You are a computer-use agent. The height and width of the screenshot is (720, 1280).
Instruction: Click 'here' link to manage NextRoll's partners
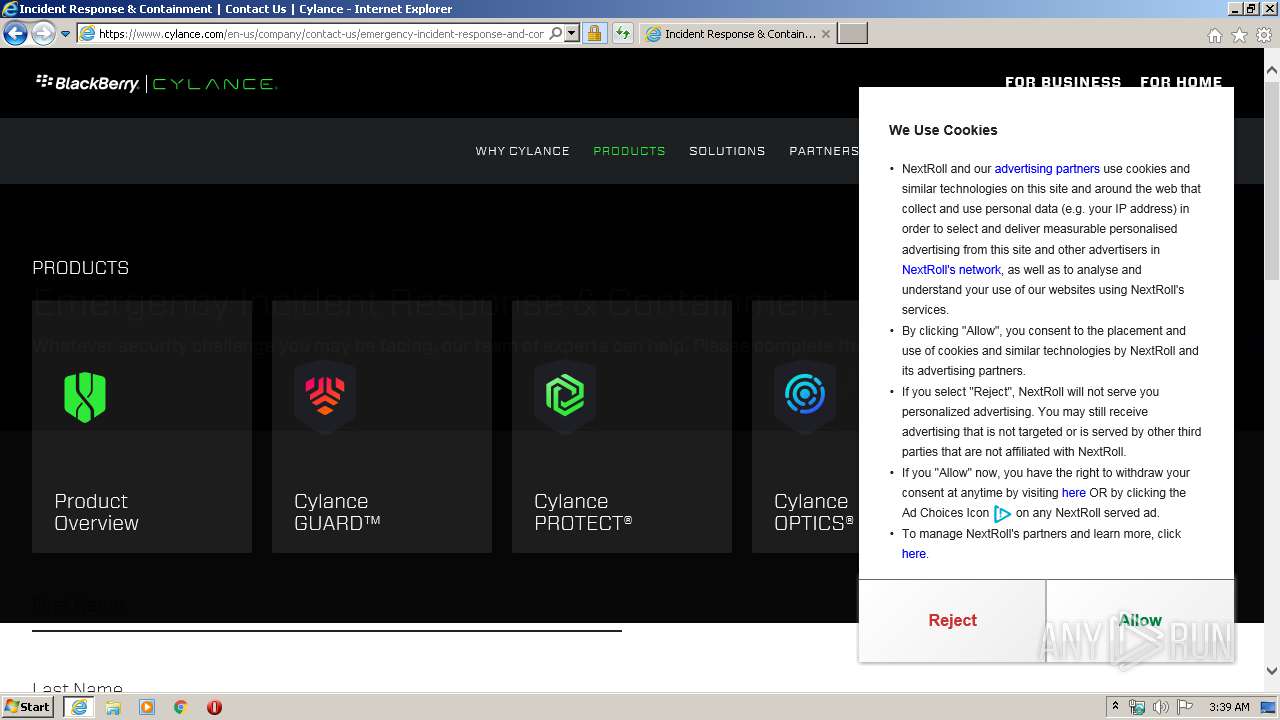pos(914,554)
